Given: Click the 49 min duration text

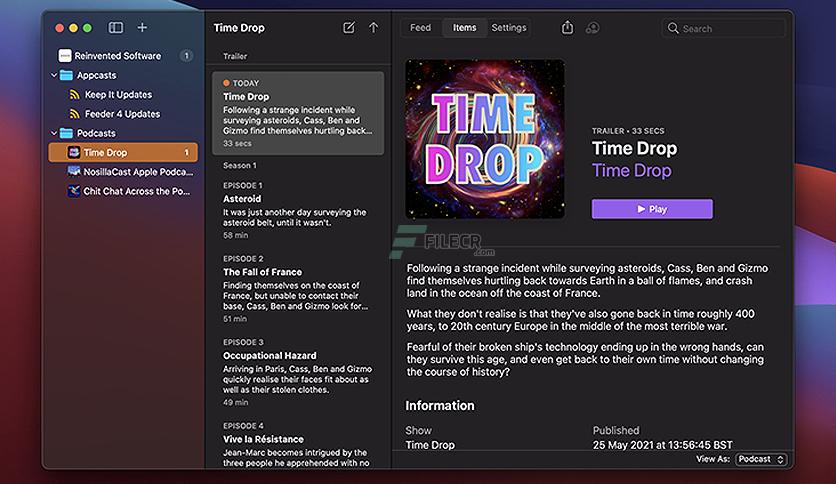Looking at the screenshot, I should click(235, 402).
